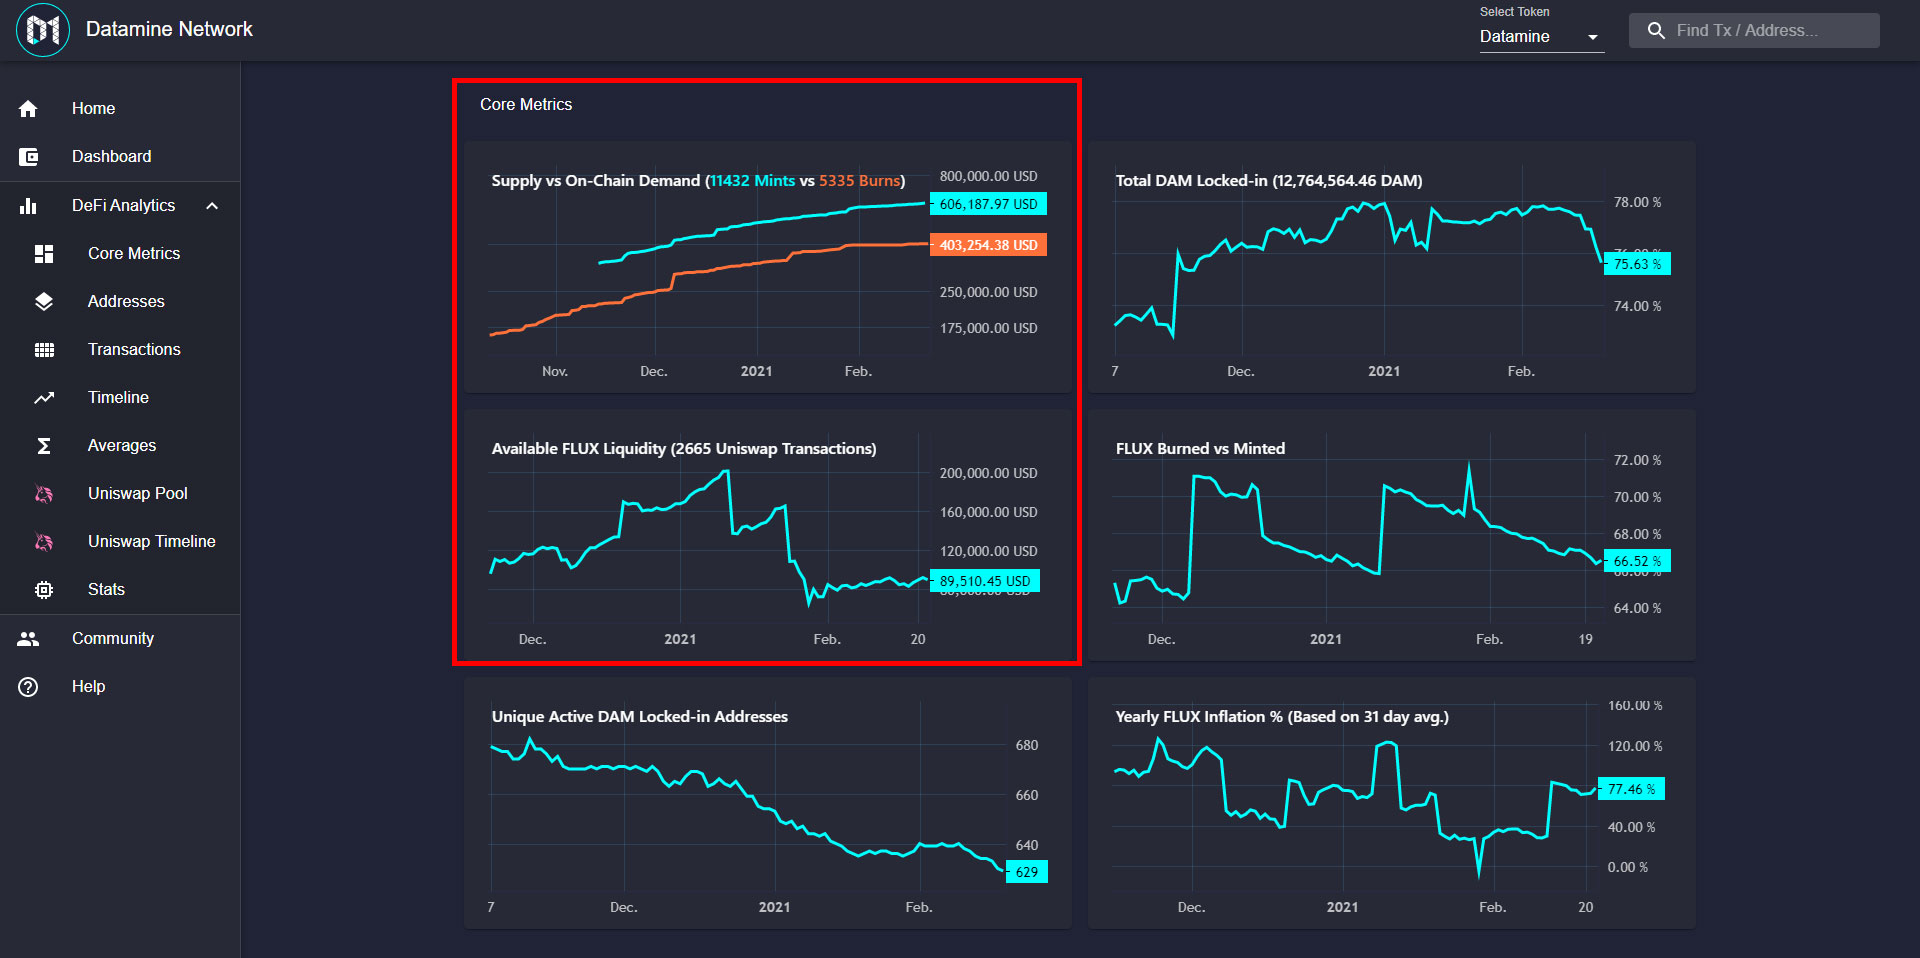
Task: Click Unique Active DAM Locked-in Addresses title
Action: click(640, 717)
